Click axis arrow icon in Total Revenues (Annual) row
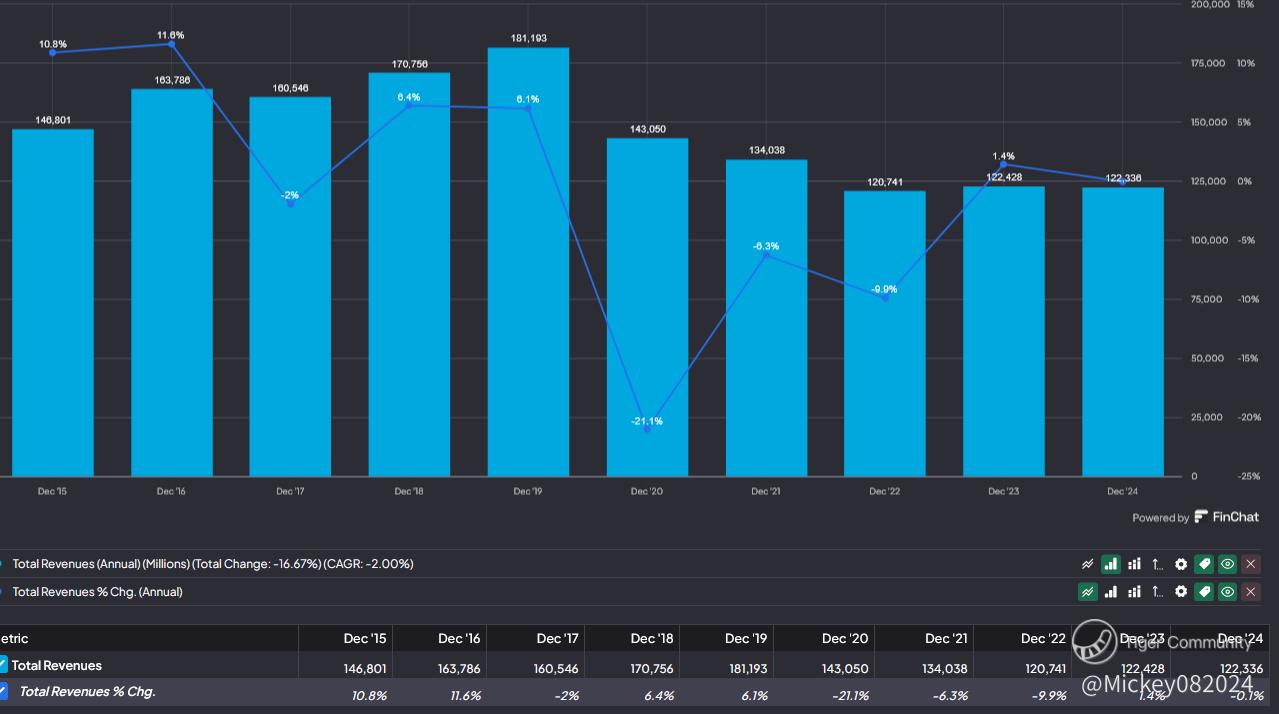The height and width of the screenshot is (714, 1279). (1157, 564)
